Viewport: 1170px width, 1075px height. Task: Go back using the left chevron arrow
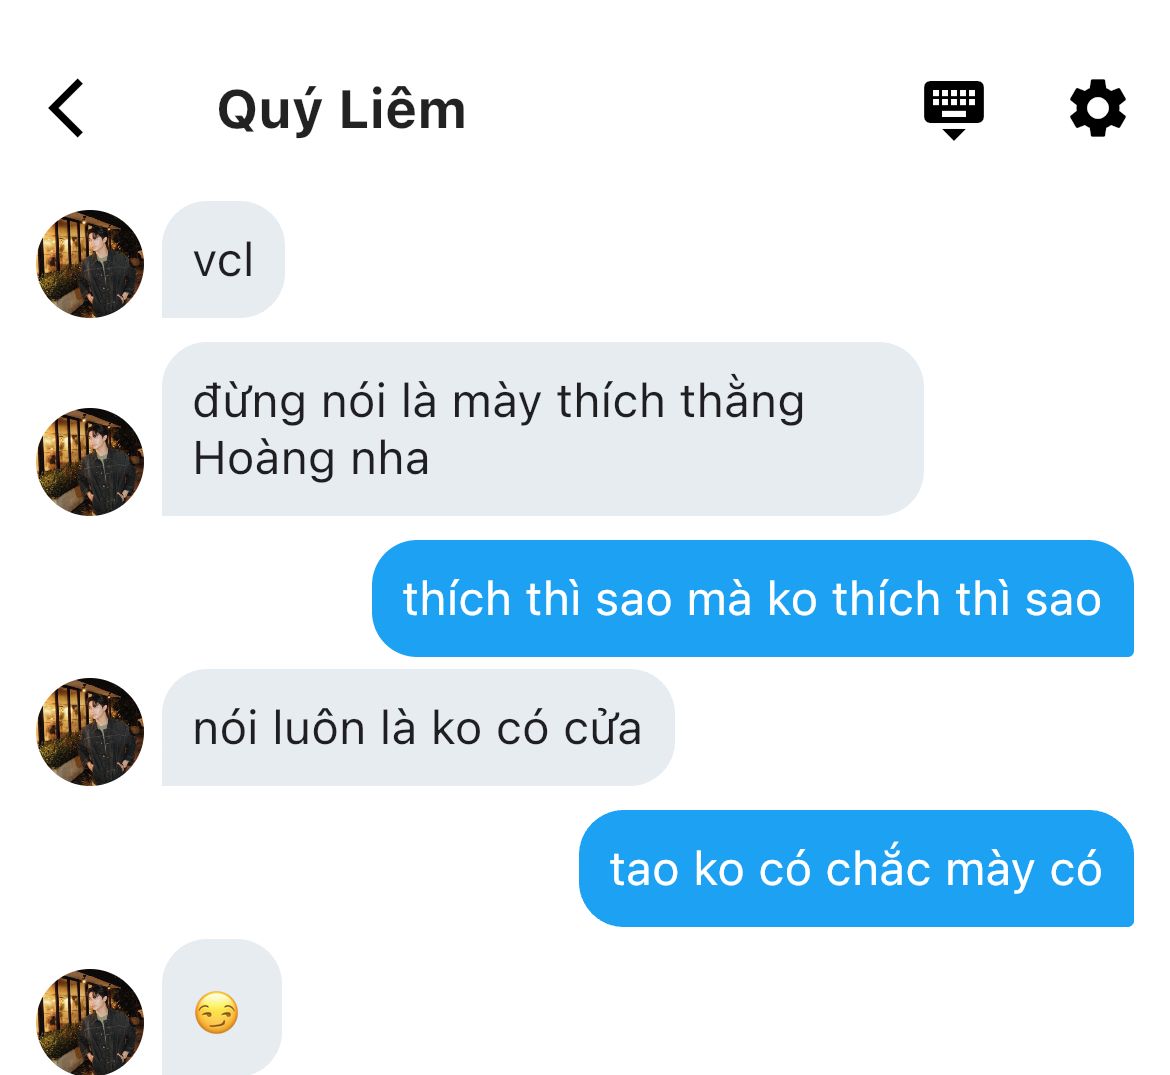pyautogui.click(x=66, y=108)
